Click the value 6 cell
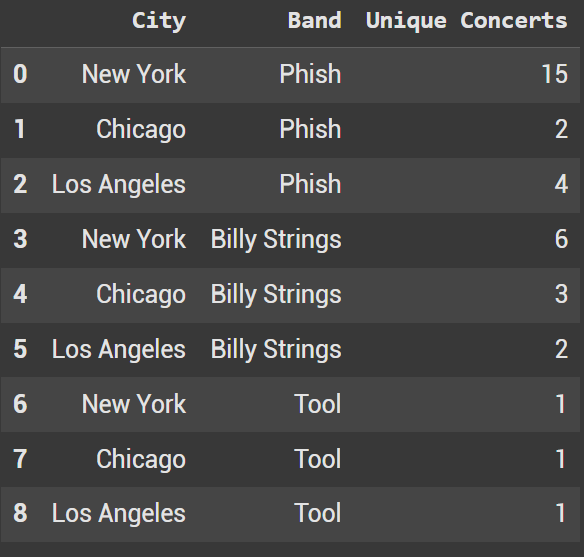This screenshot has height=557, width=584. point(561,239)
